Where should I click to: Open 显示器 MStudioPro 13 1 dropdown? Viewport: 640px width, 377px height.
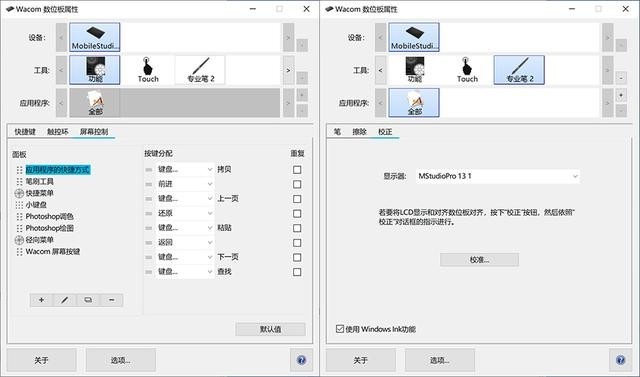point(498,176)
